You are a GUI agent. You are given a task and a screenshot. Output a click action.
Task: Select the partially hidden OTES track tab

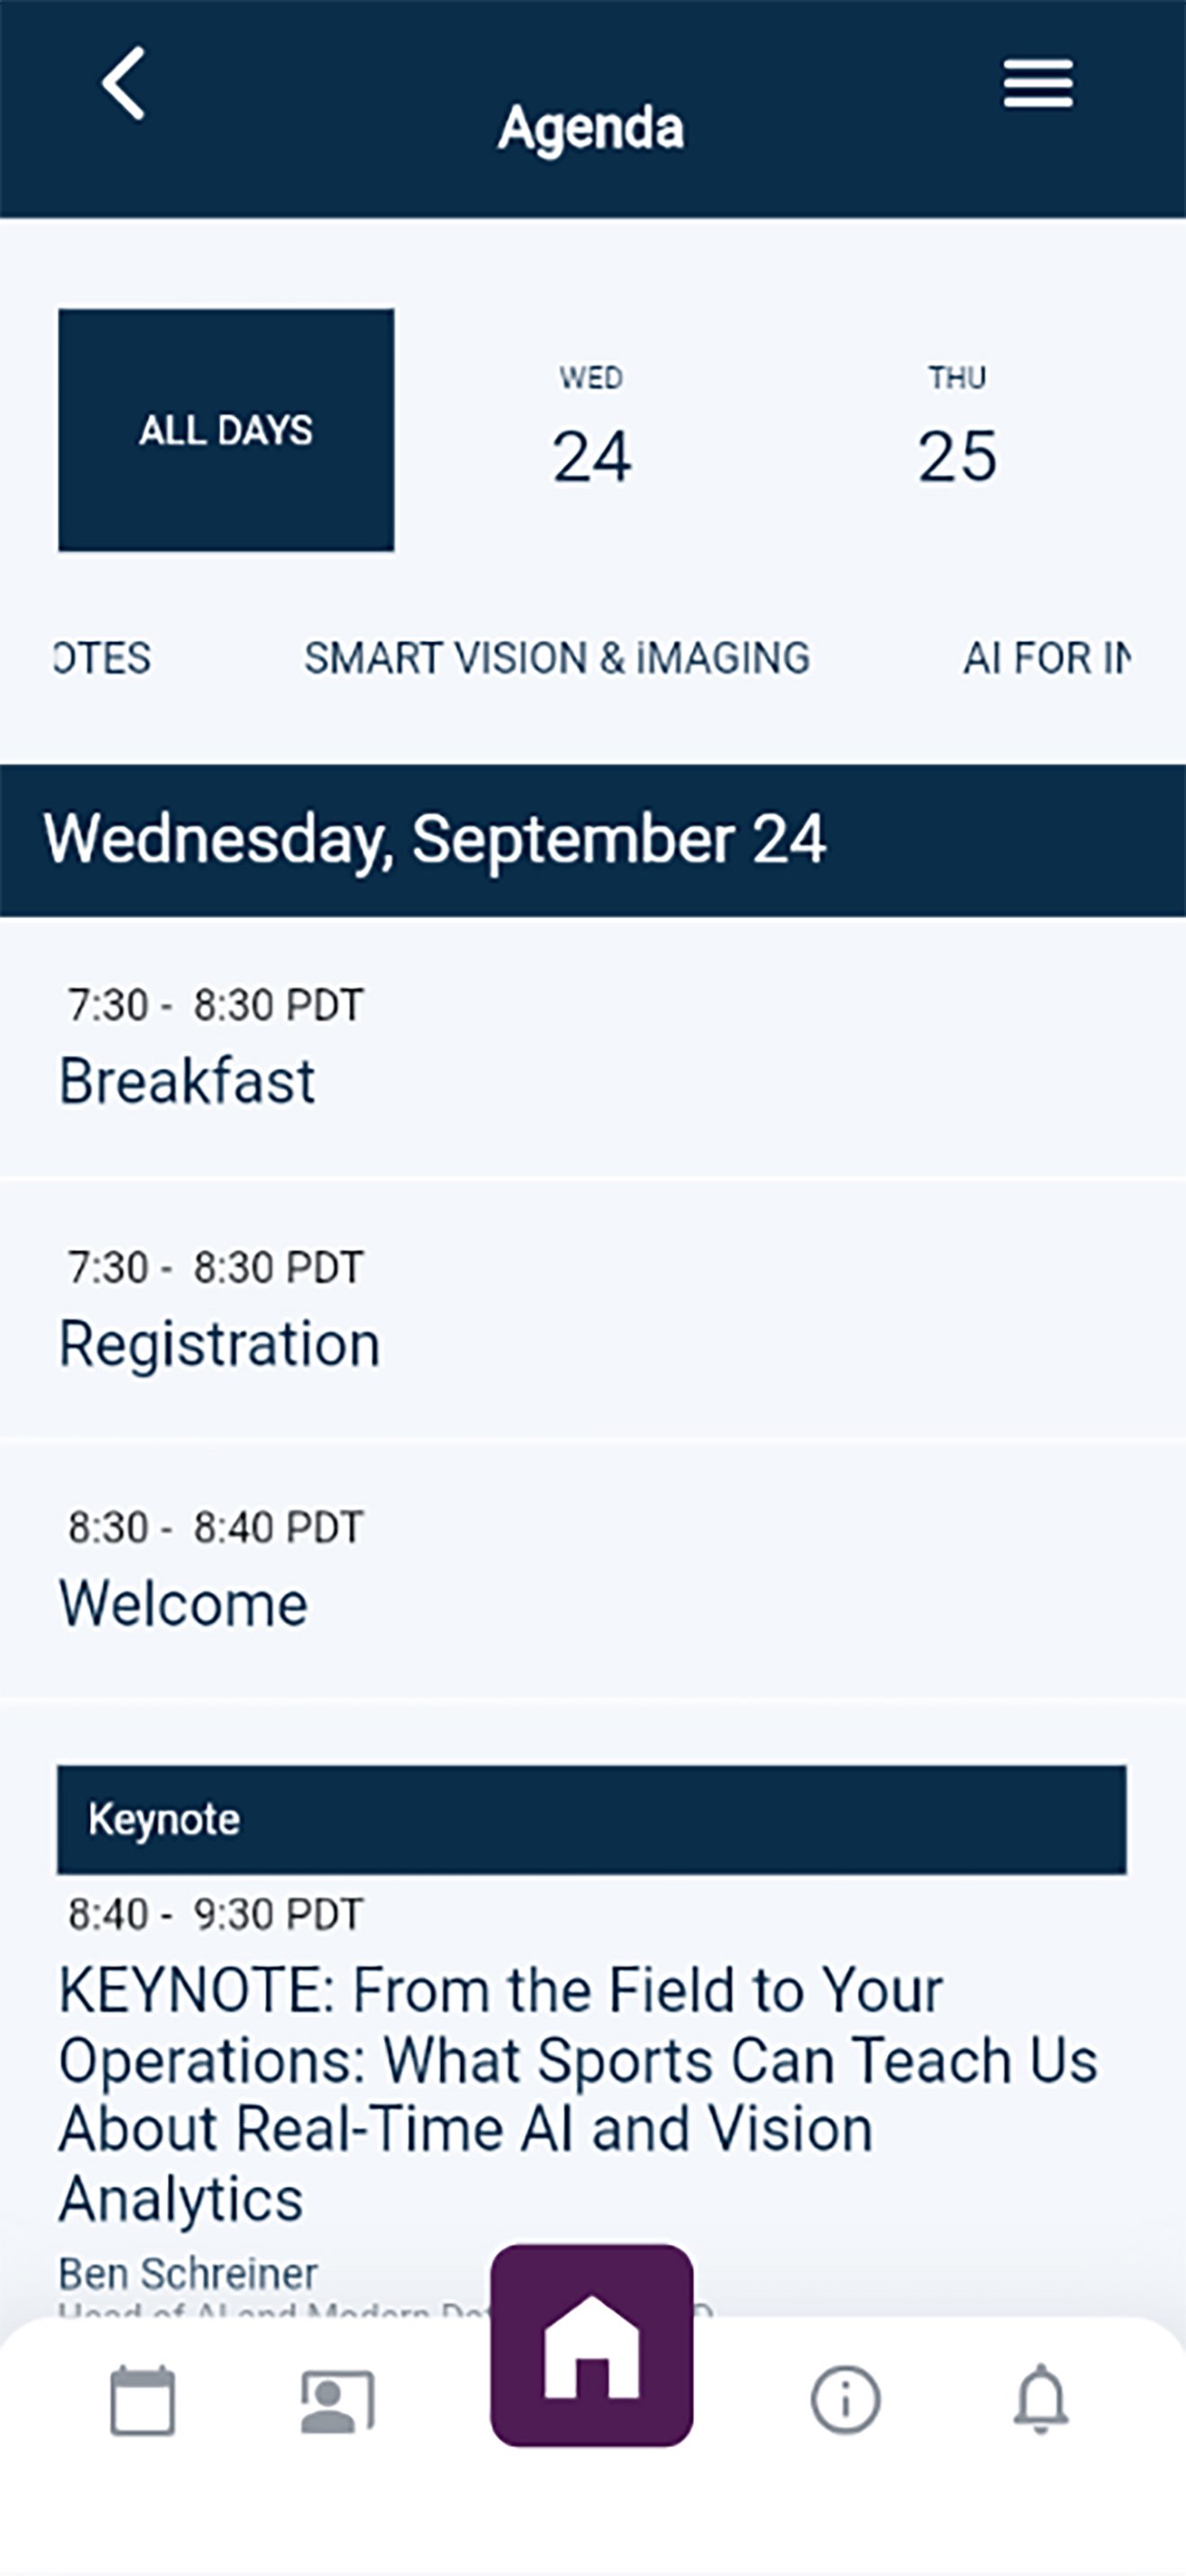[x=102, y=658]
